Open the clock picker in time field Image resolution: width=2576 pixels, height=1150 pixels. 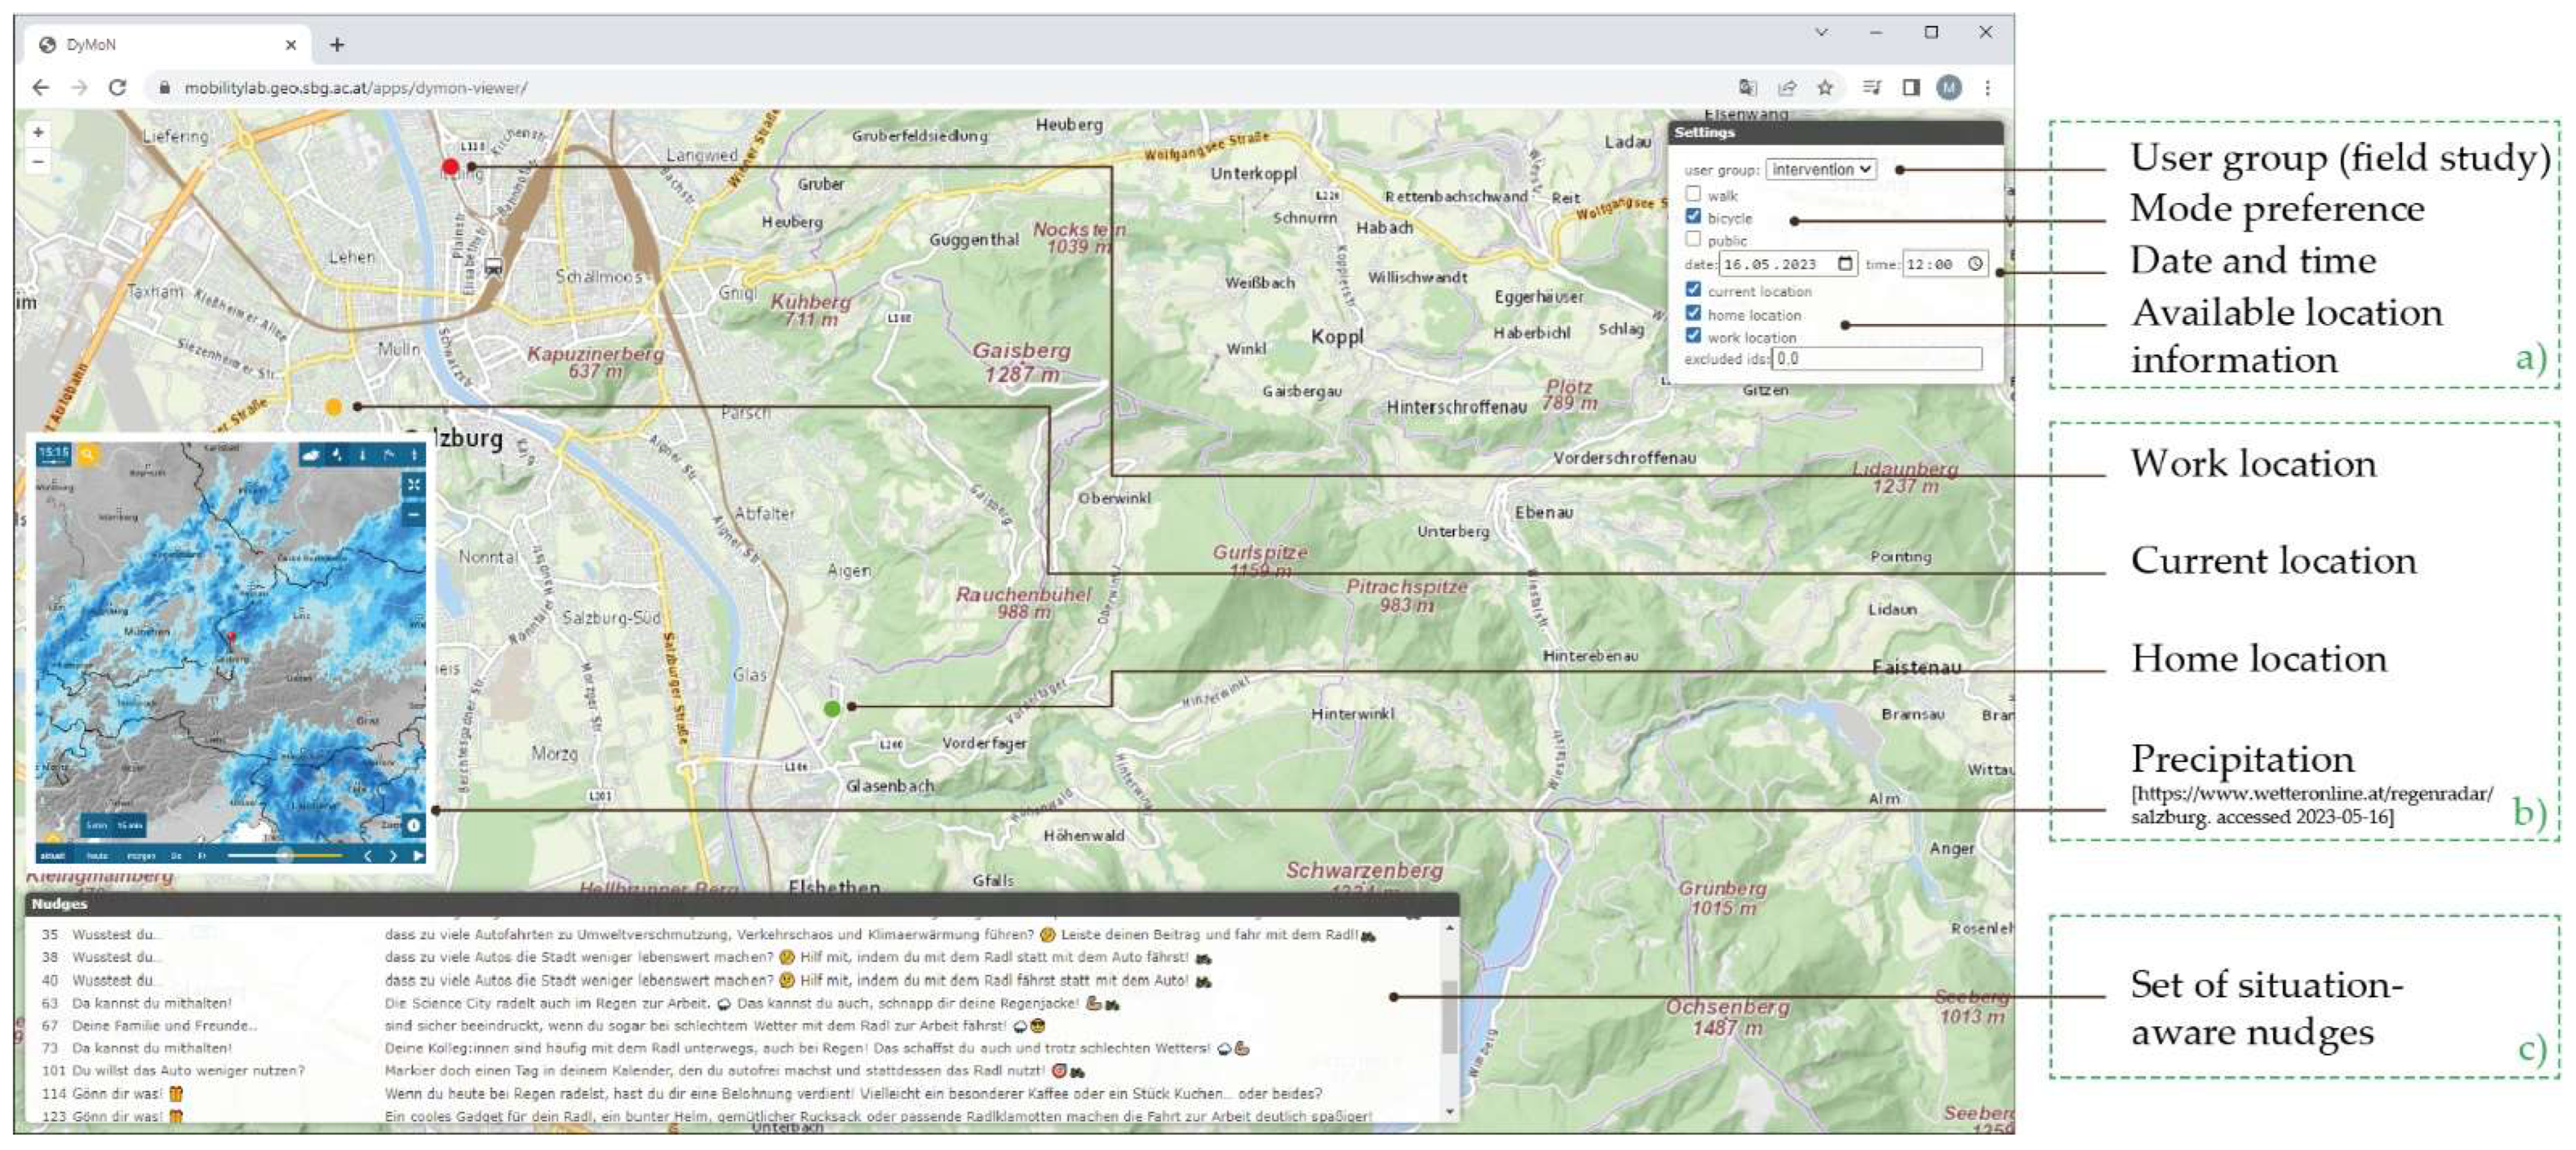1975,264
